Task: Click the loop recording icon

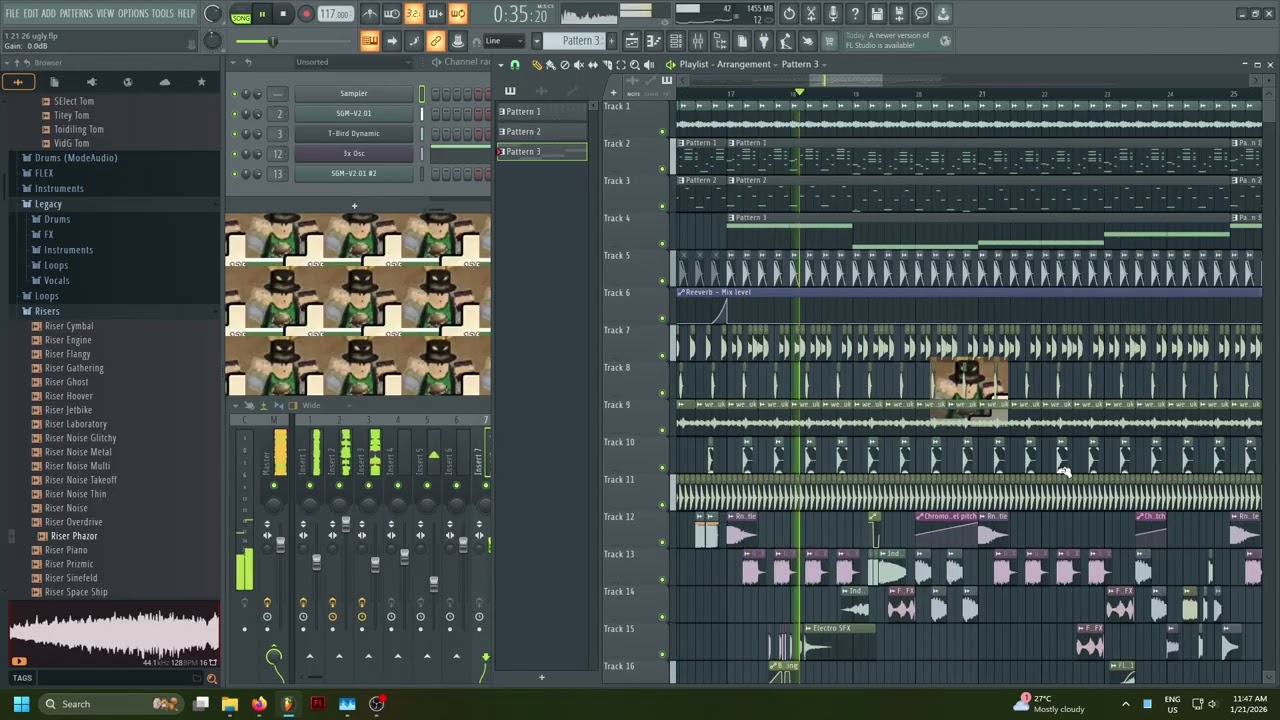Action: pos(458,14)
